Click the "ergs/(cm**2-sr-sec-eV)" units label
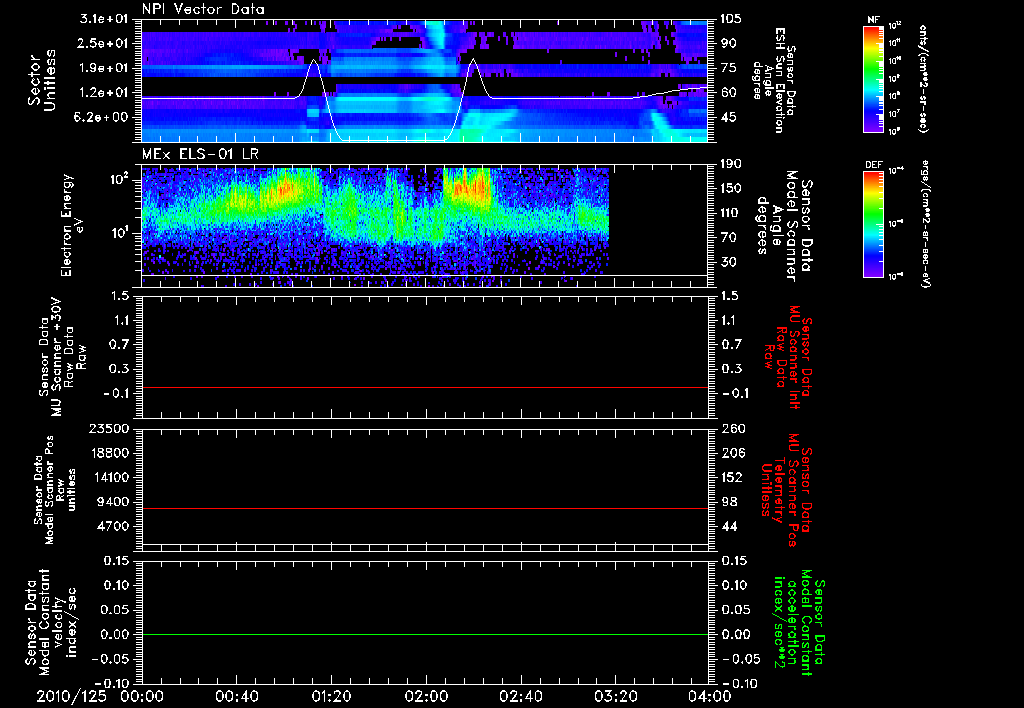The image size is (1024, 708). click(x=925, y=223)
